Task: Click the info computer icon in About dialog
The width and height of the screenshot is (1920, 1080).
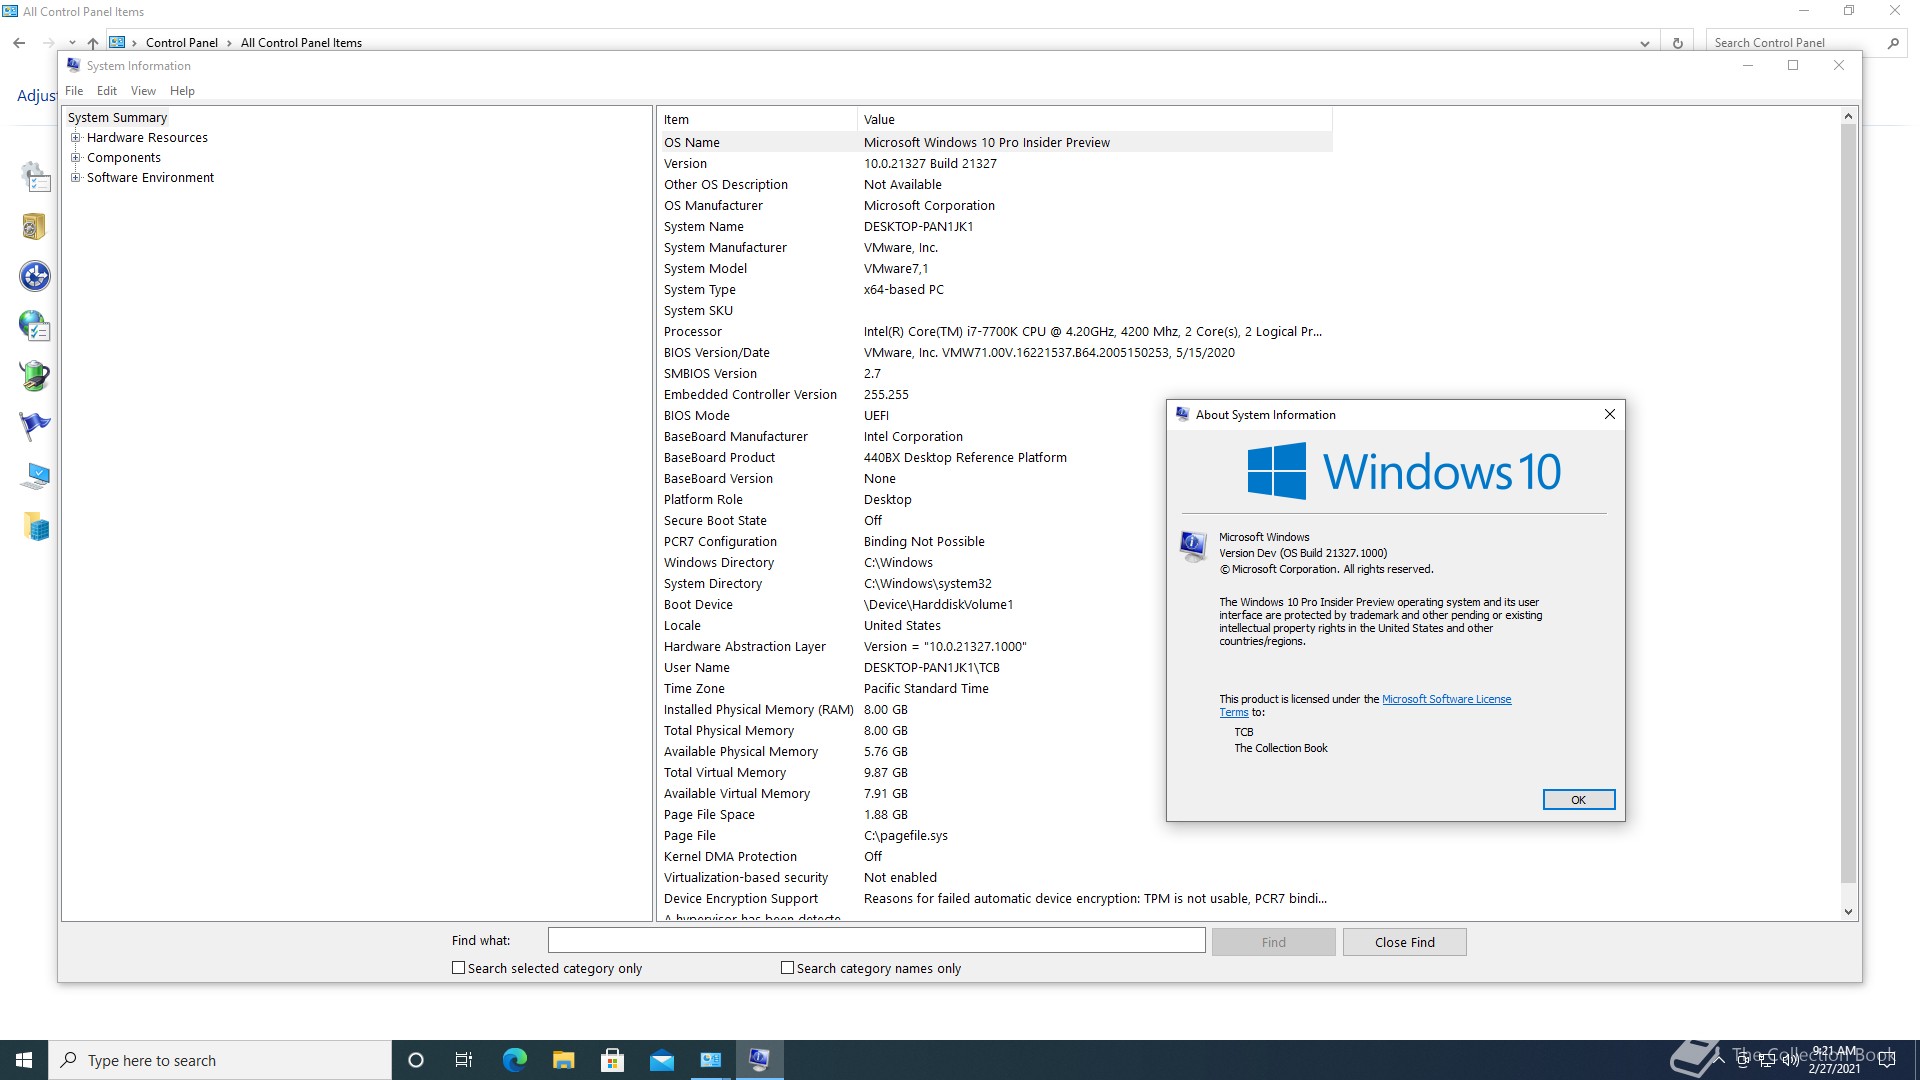Action: tap(1192, 546)
